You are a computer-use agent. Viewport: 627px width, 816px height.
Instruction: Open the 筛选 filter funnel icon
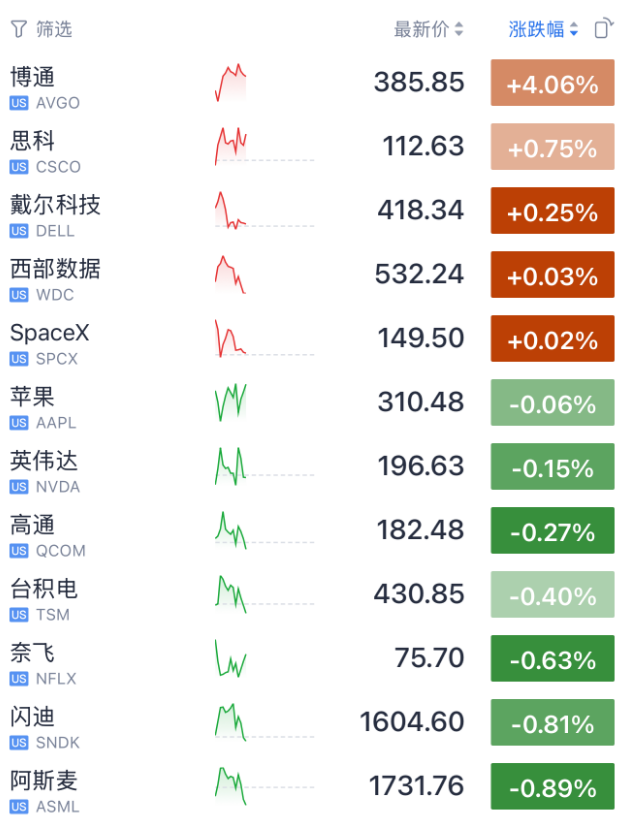point(19,29)
